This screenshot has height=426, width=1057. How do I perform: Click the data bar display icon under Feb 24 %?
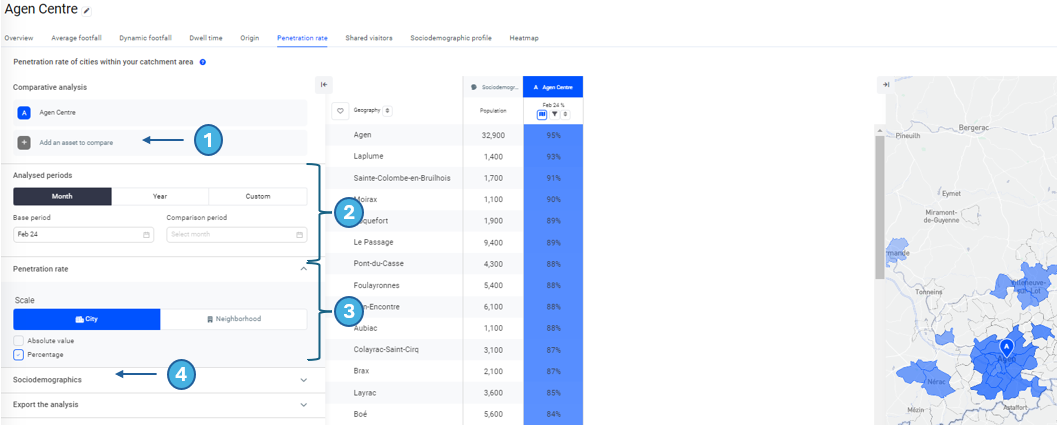pos(542,115)
